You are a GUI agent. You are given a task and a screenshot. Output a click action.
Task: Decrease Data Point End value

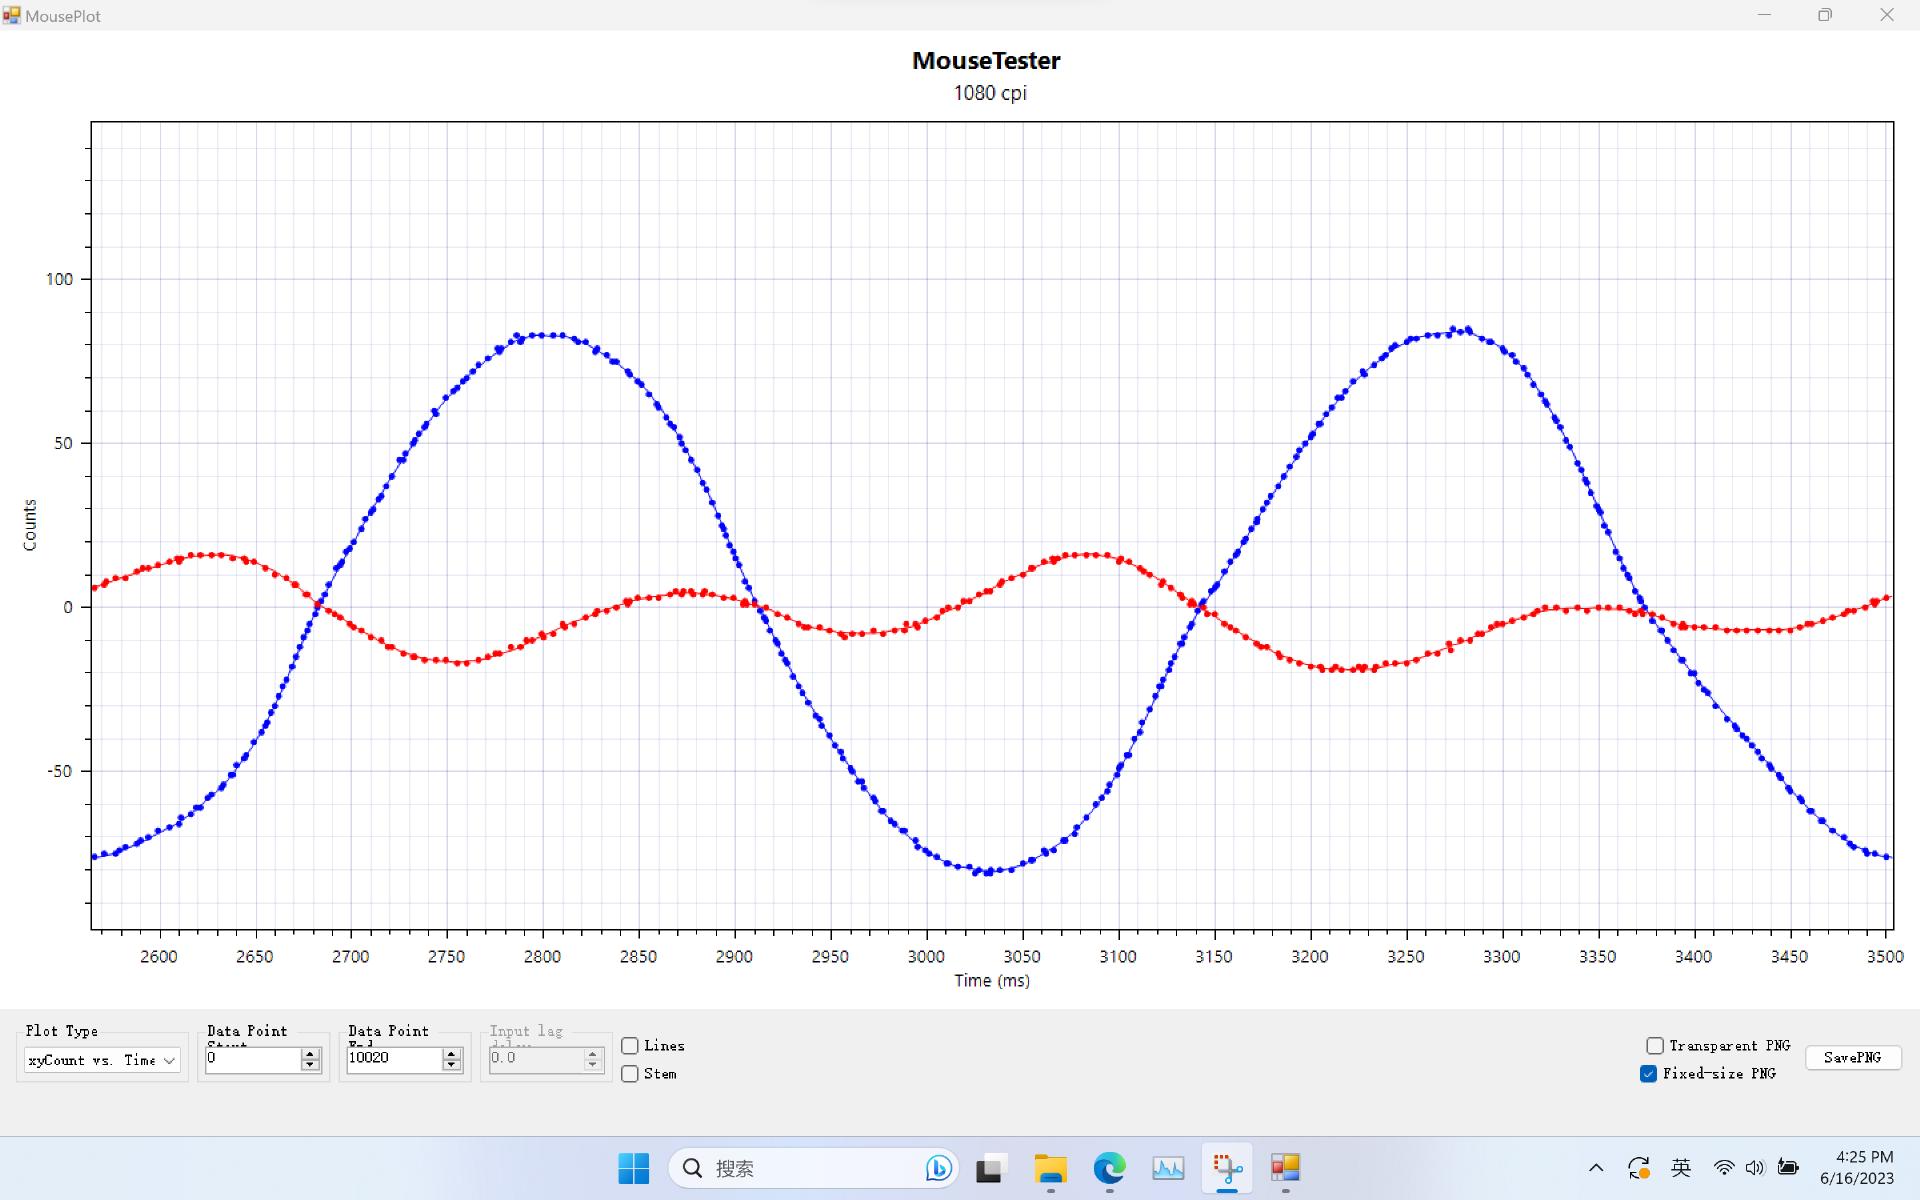click(452, 1066)
